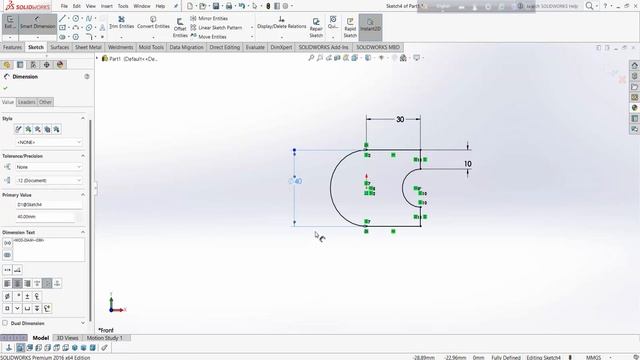This screenshot has height=360, width=640.
Task: Open the Edit menu
Action: 77,6
